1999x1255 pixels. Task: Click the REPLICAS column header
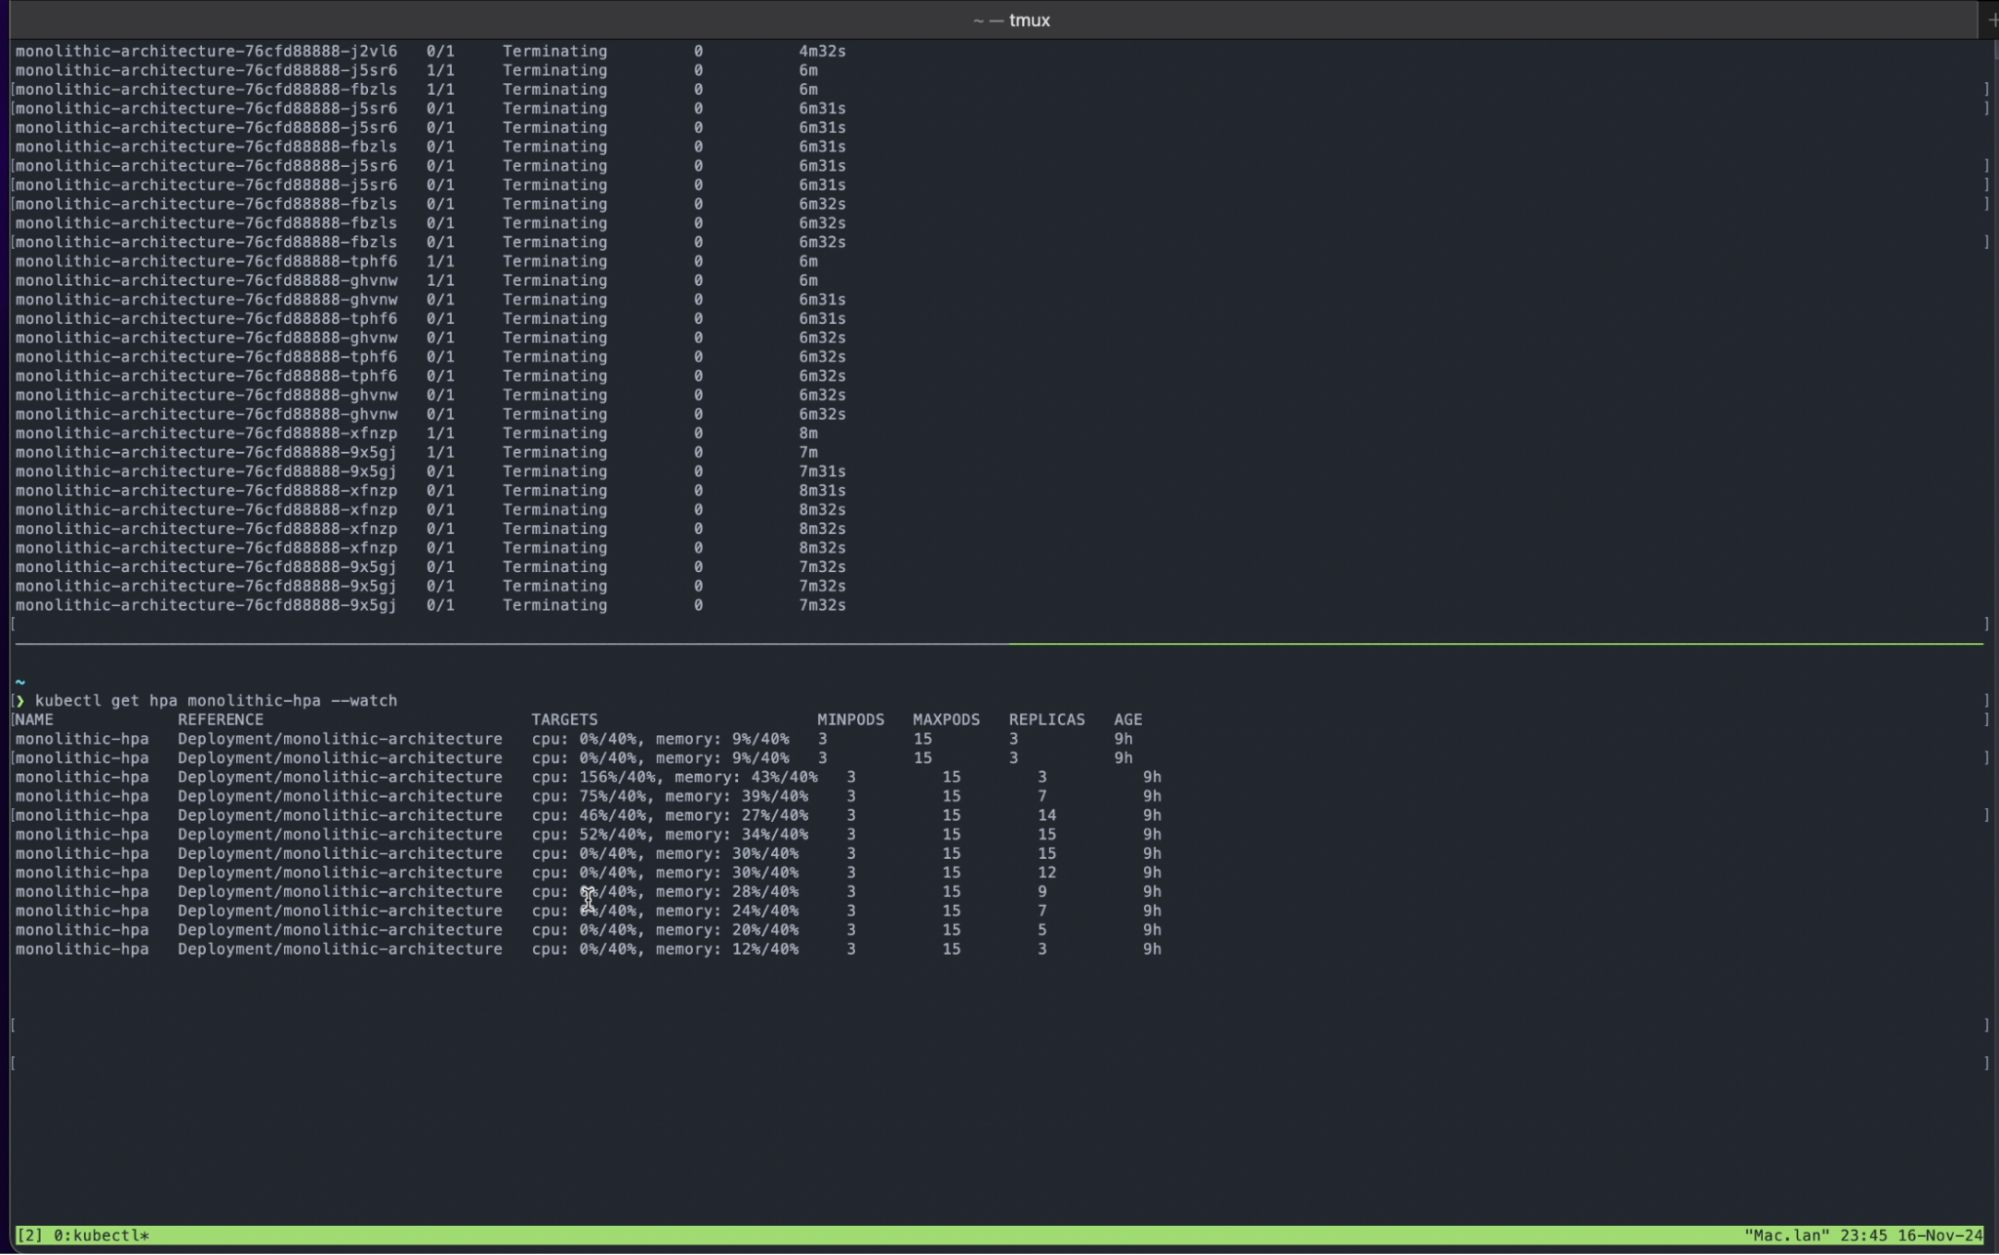[1046, 719]
